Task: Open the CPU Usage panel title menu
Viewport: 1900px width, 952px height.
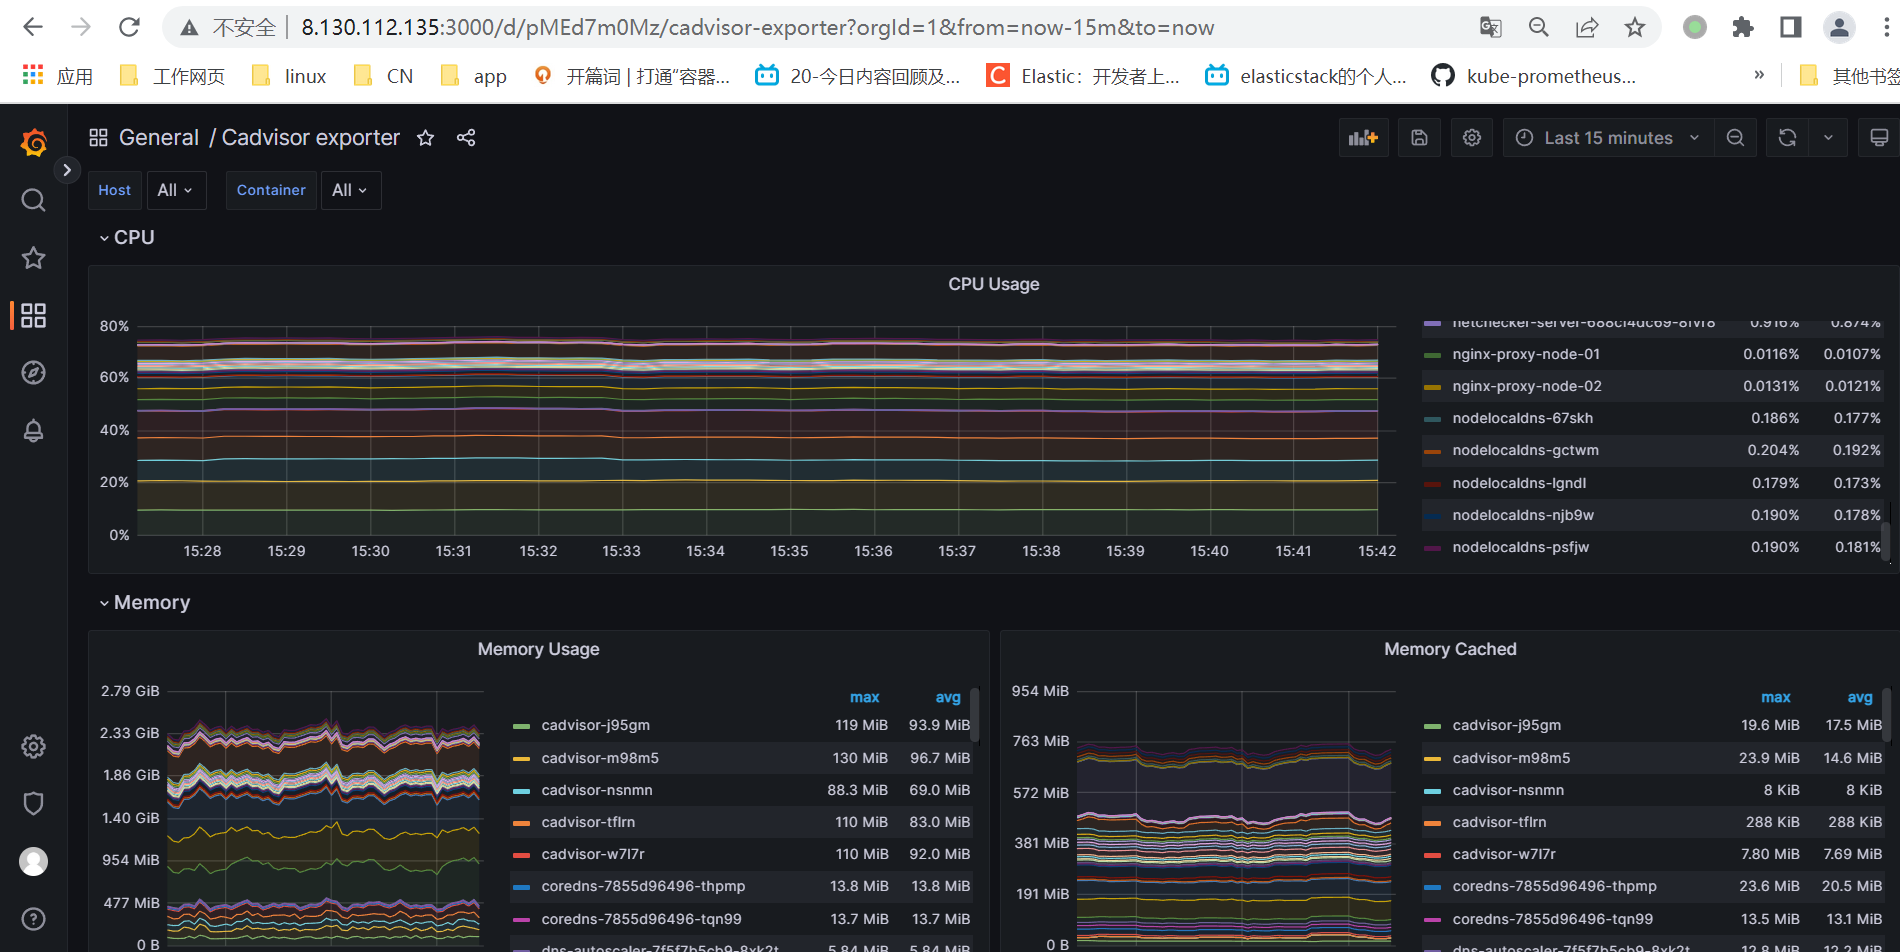Action: click(993, 284)
